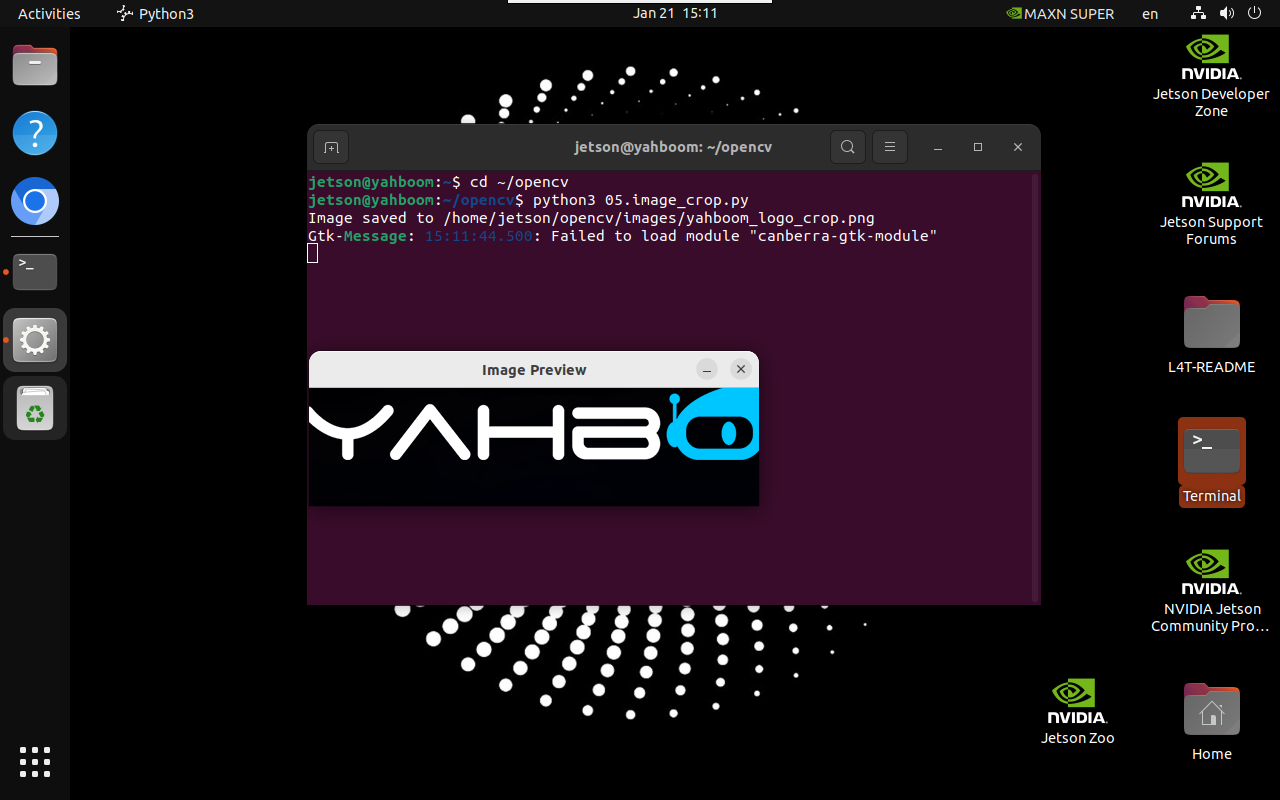Click the saved image path line
Image resolution: width=1280 pixels, height=800 pixels.
(x=591, y=218)
